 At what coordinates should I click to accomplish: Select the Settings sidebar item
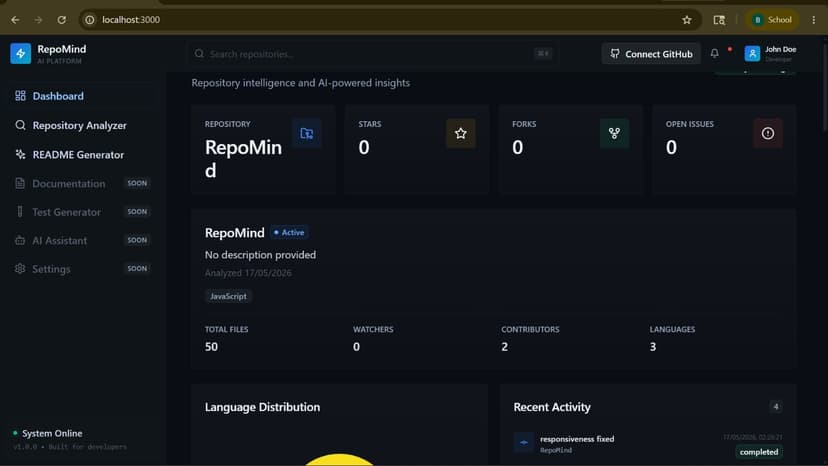82,269
